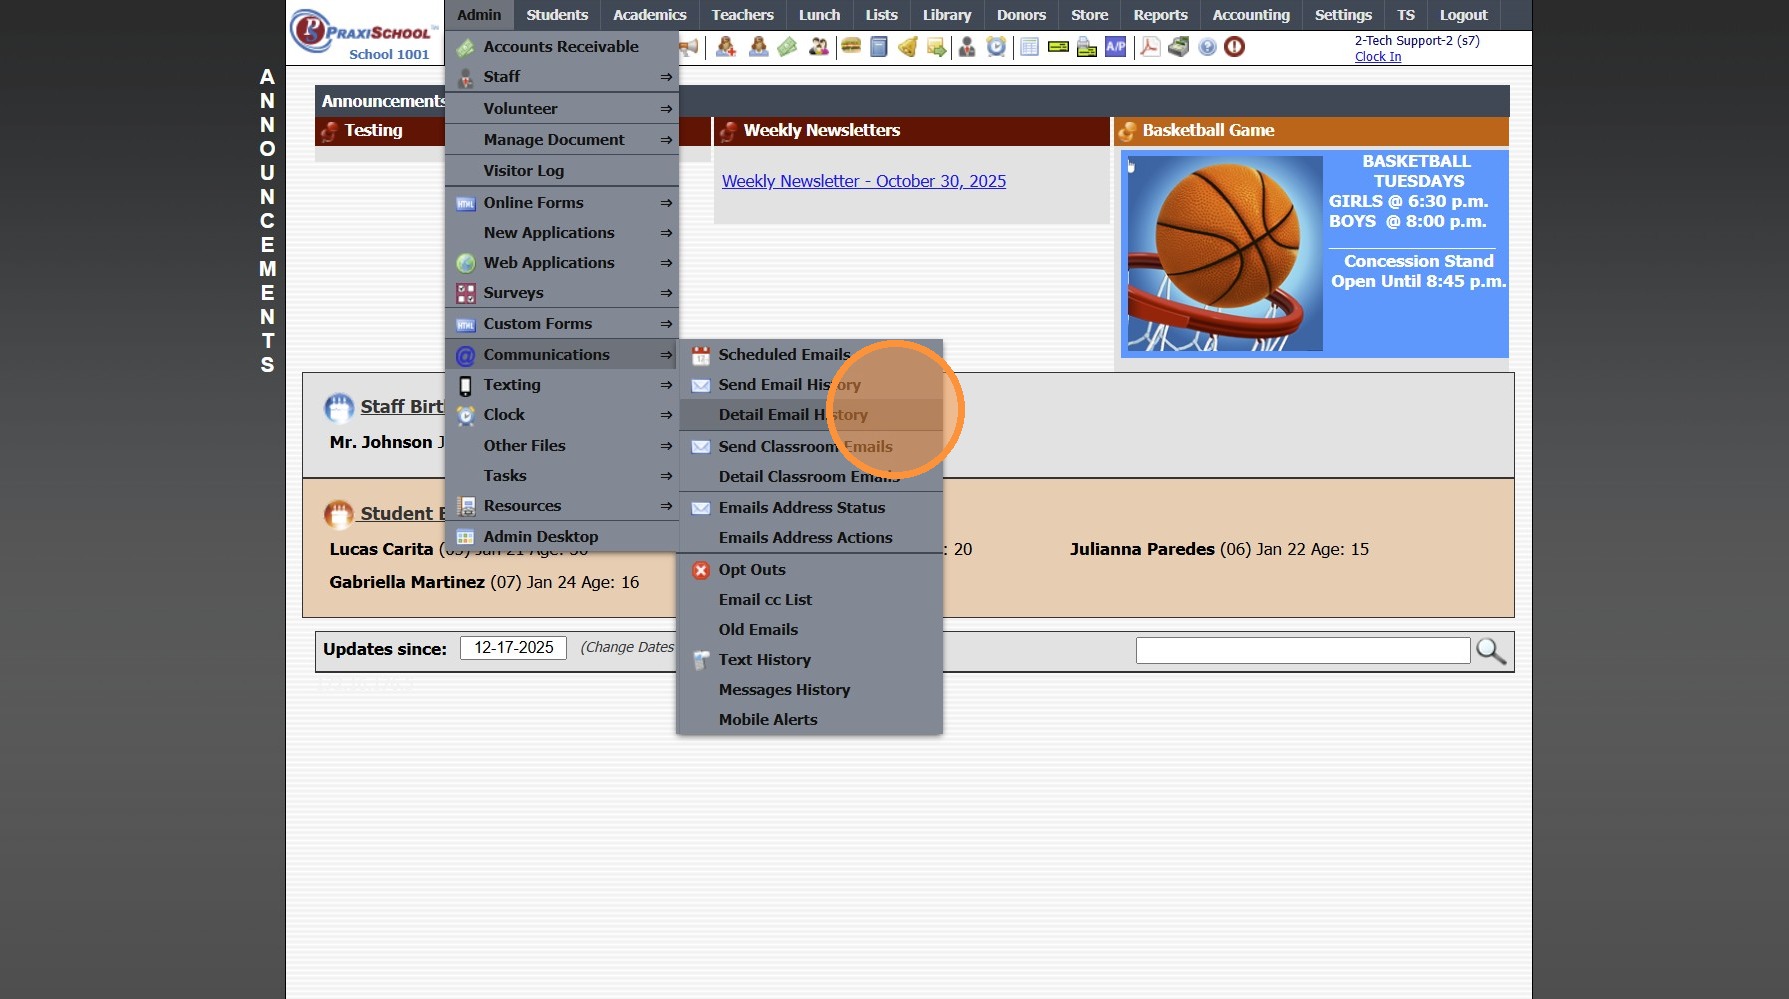
Task: Expand the Custom Forms submenu
Action: point(562,324)
